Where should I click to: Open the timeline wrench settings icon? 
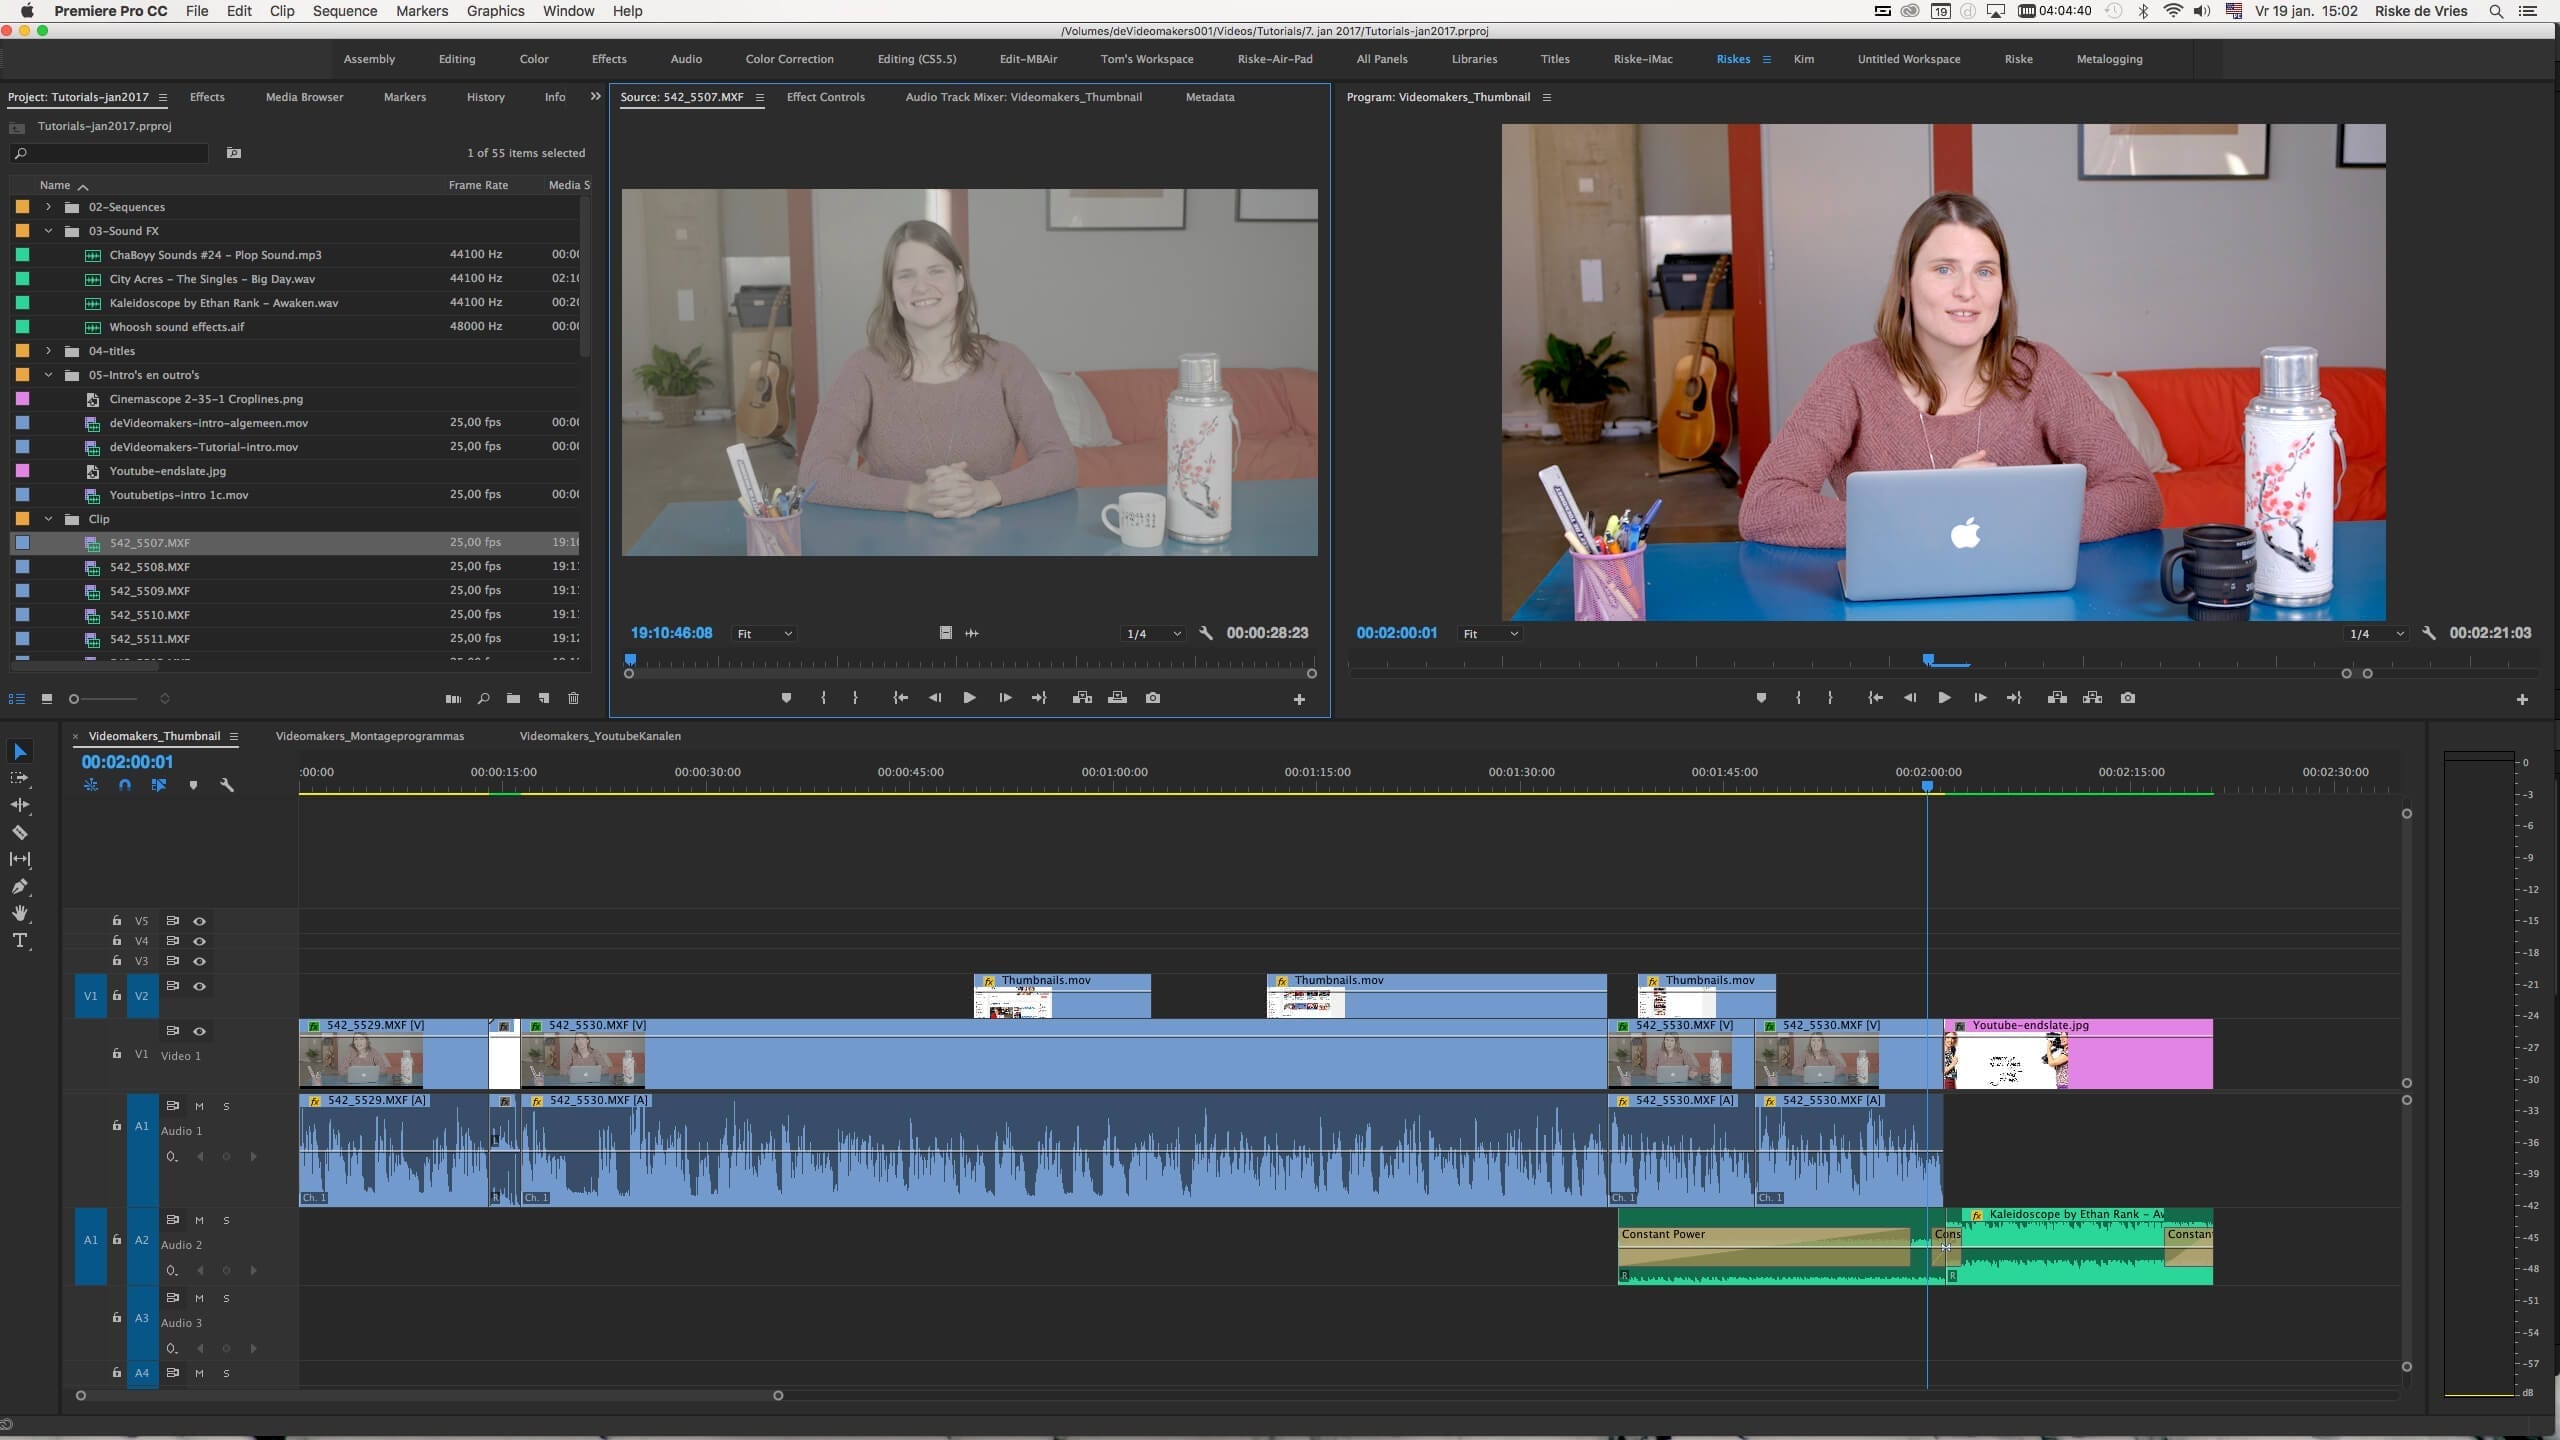point(227,786)
